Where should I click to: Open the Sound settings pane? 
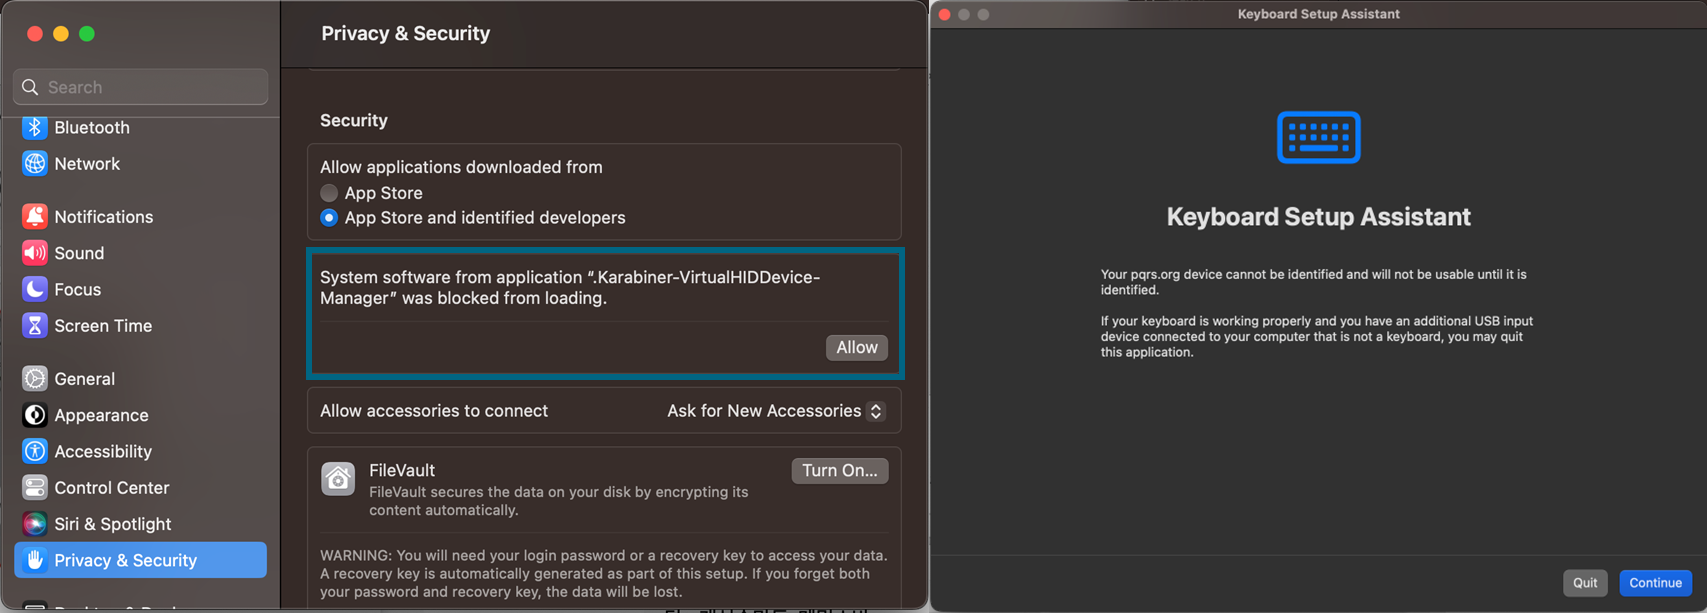[x=140, y=253]
